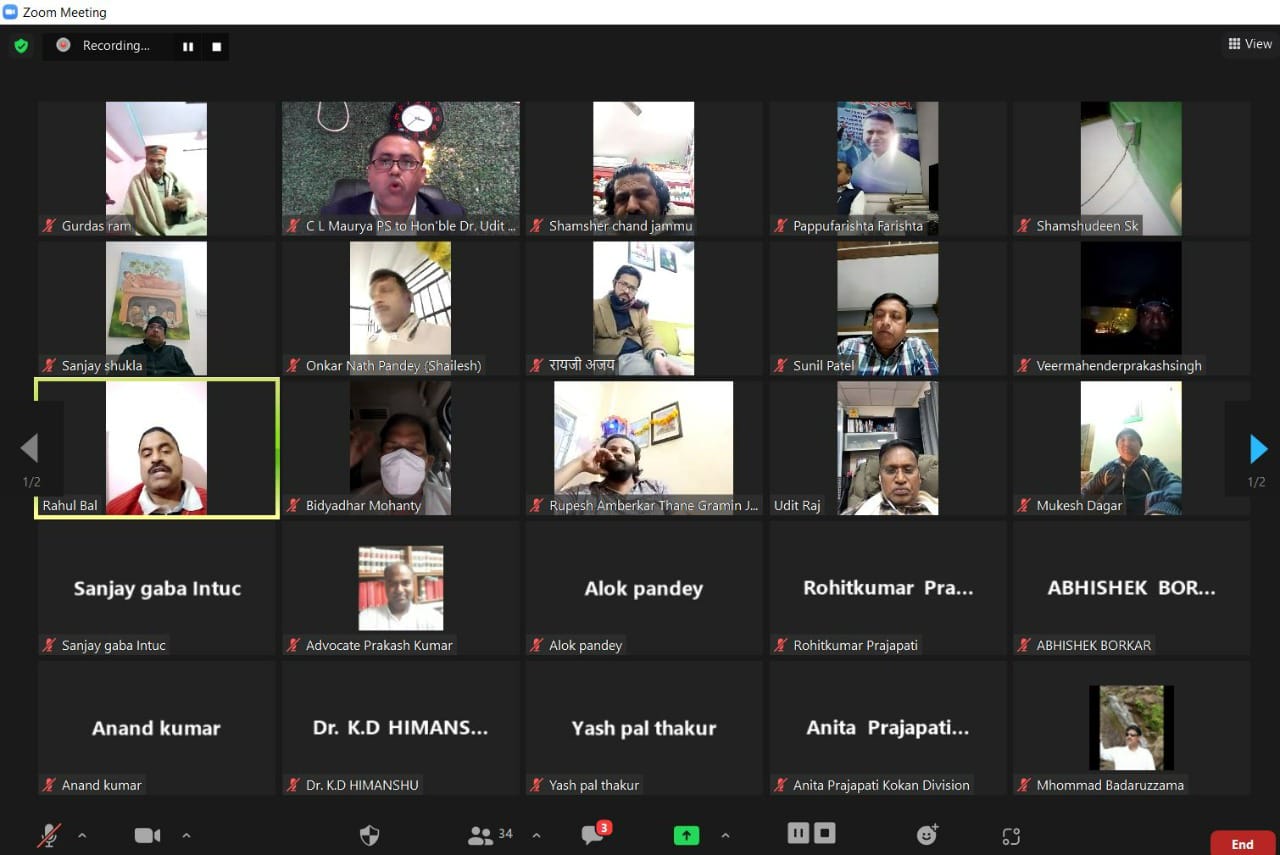Image resolution: width=1280 pixels, height=855 pixels.
Task: Click muted mic icon beside Bidyadhar Mohanty
Action: tap(293, 506)
